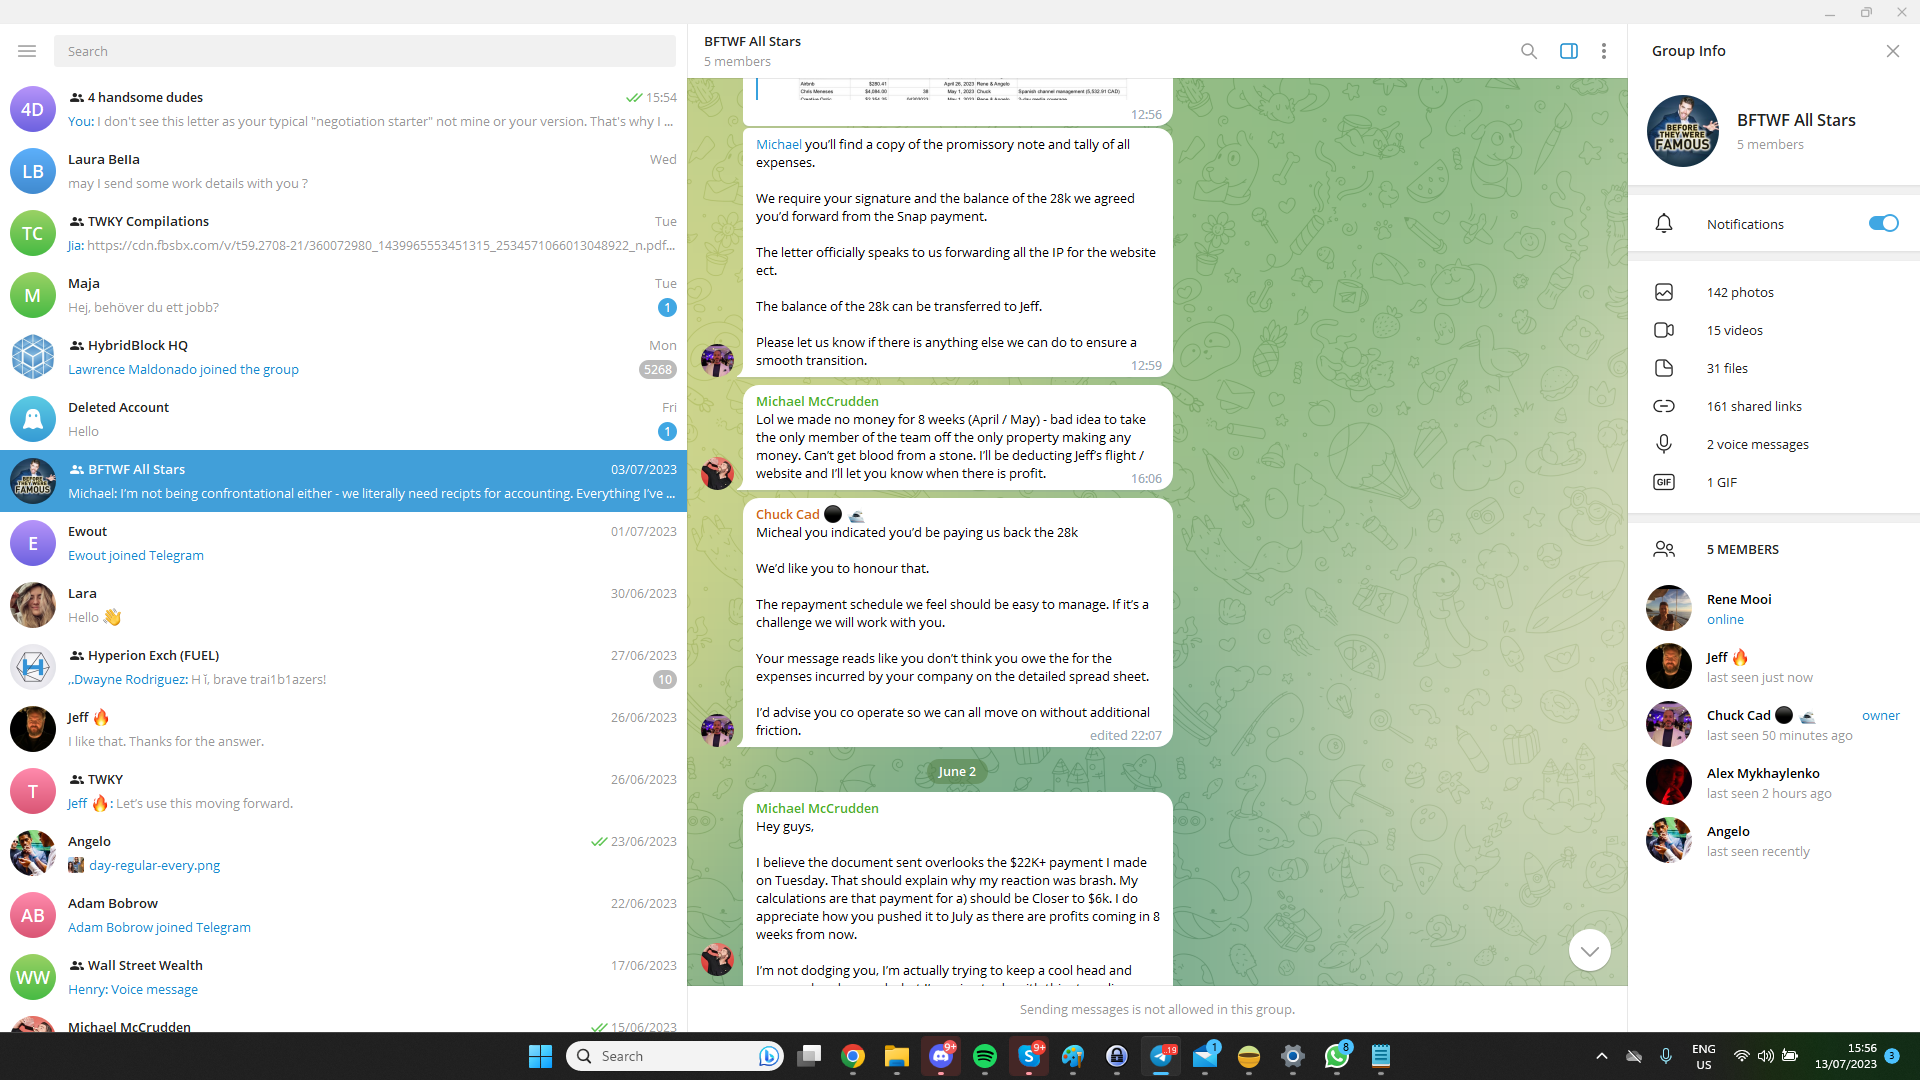Viewport: 1920px width, 1080px height.
Task: Click the chat list Search field
Action: point(365,51)
